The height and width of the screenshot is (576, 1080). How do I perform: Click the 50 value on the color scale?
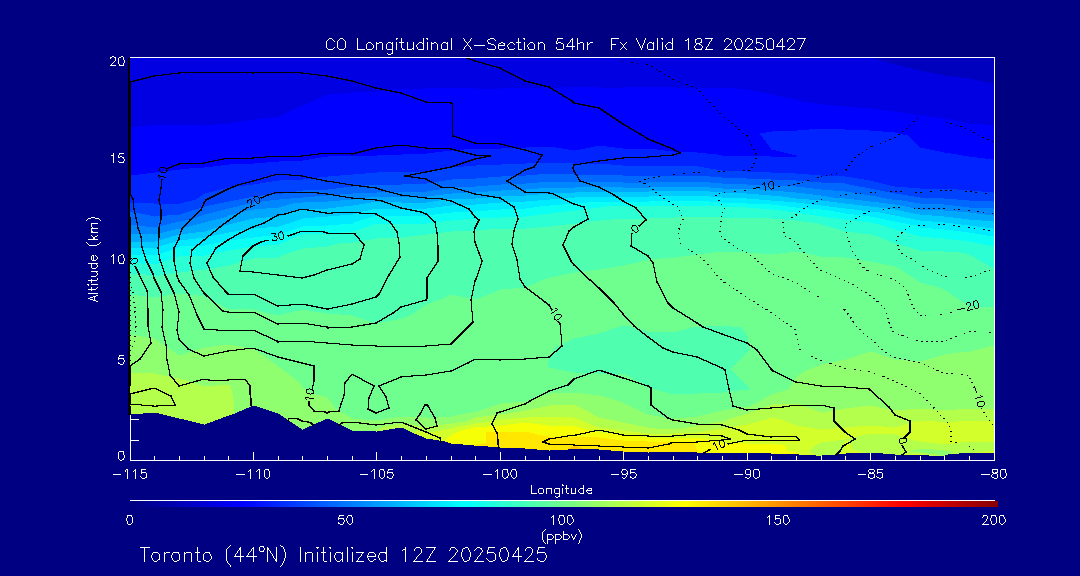point(345,520)
